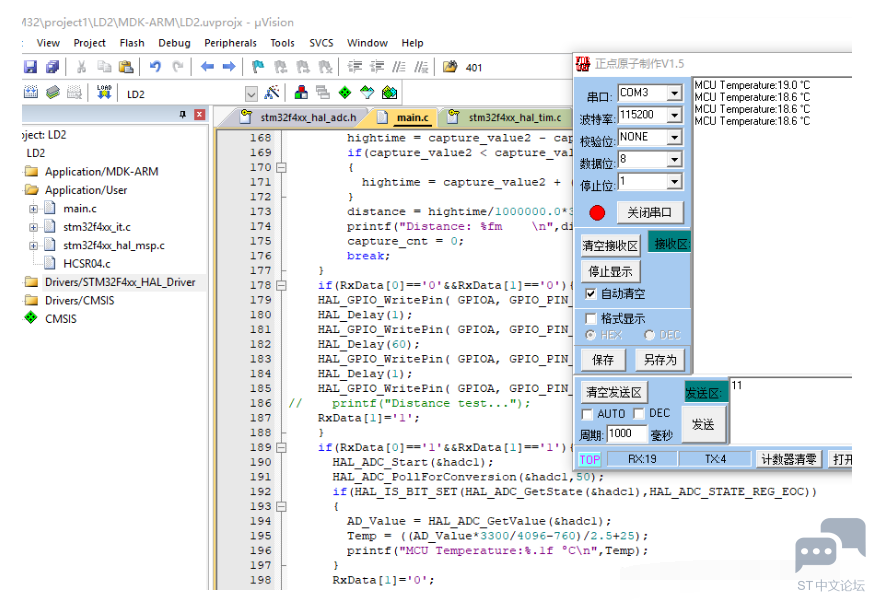The height and width of the screenshot is (601, 874).
Task: Click the Undo arrow icon
Action: coord(155,67)
